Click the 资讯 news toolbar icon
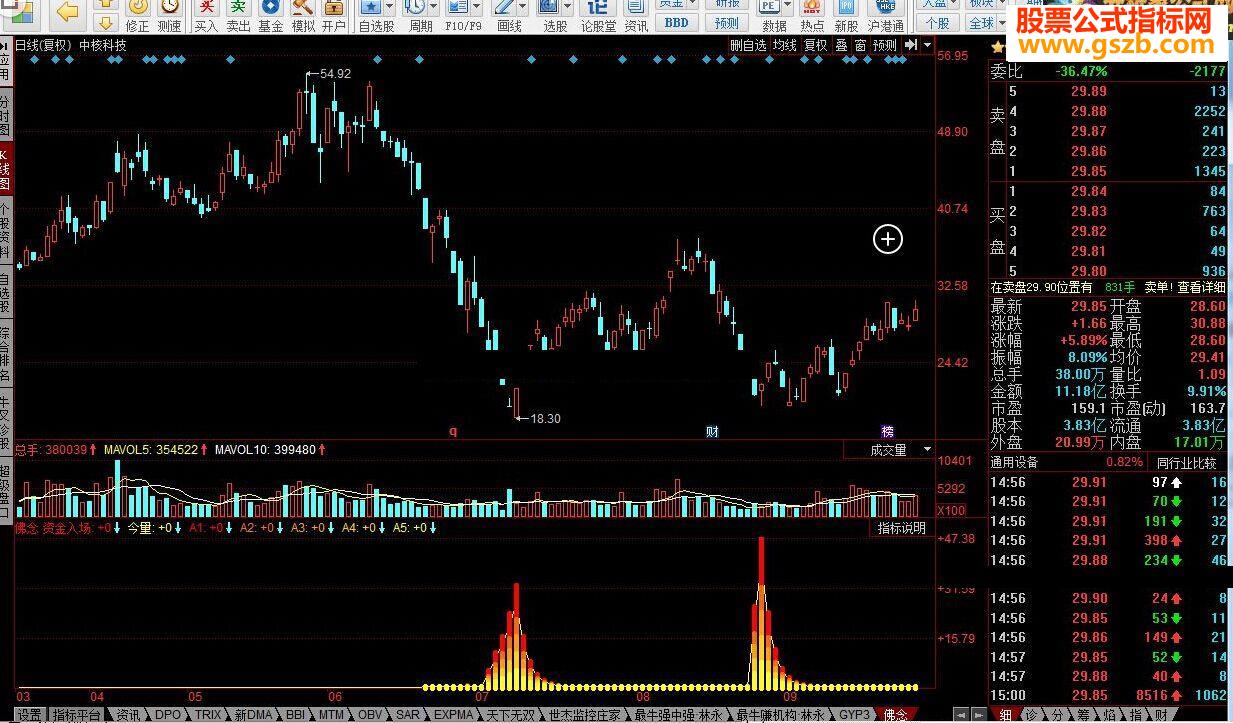Image resolution: width=1233 pixels, height=723 pixels. [x=635, y=16]
